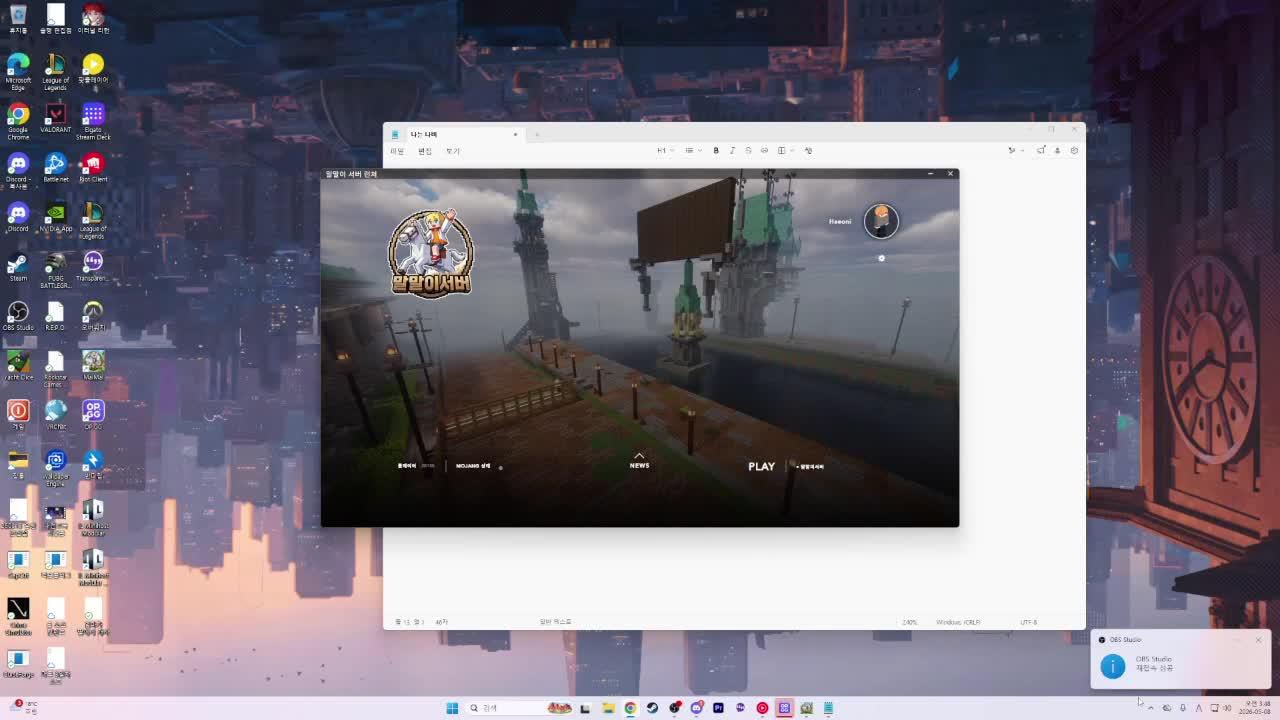Open PUBG BATTLEGROUNDS desktop shortcut

tap(55, 270)
